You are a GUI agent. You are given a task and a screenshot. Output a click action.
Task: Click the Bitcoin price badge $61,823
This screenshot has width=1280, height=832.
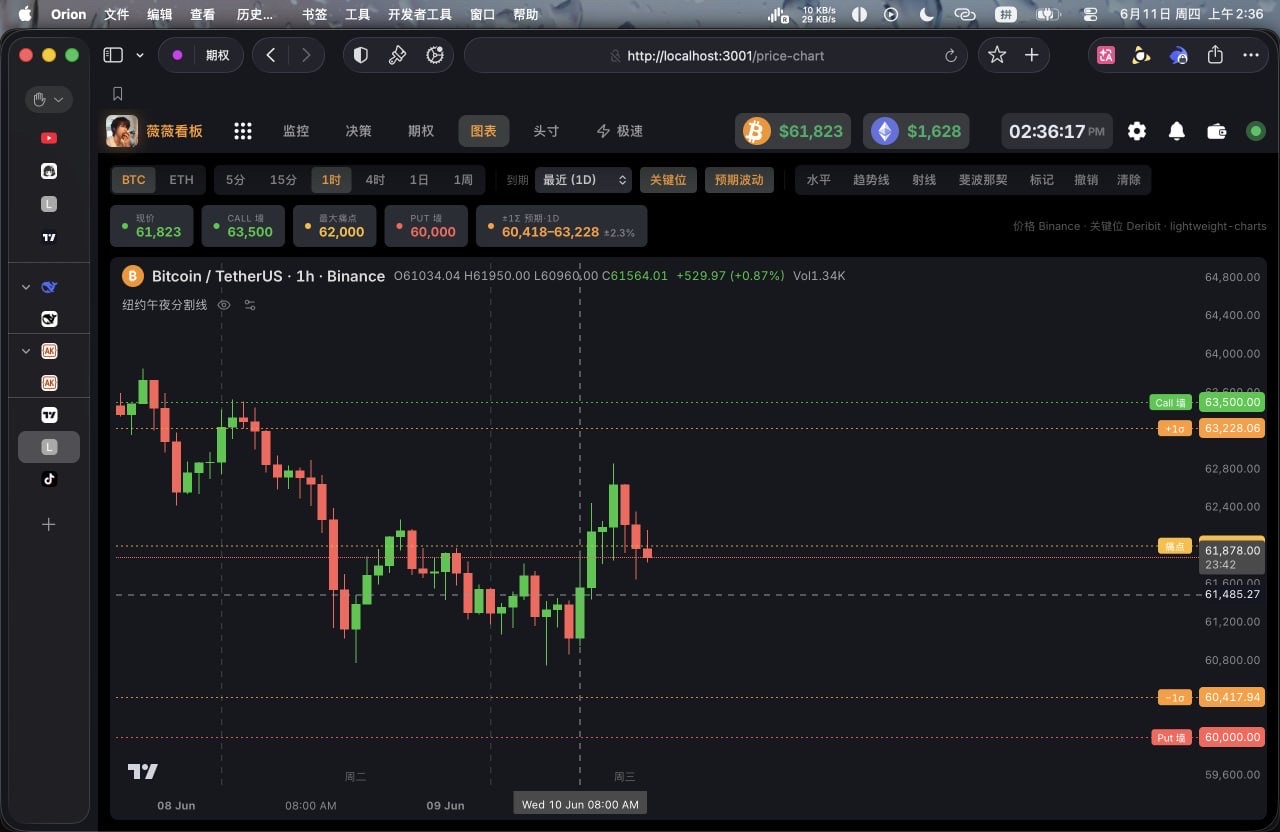point(794,131)
